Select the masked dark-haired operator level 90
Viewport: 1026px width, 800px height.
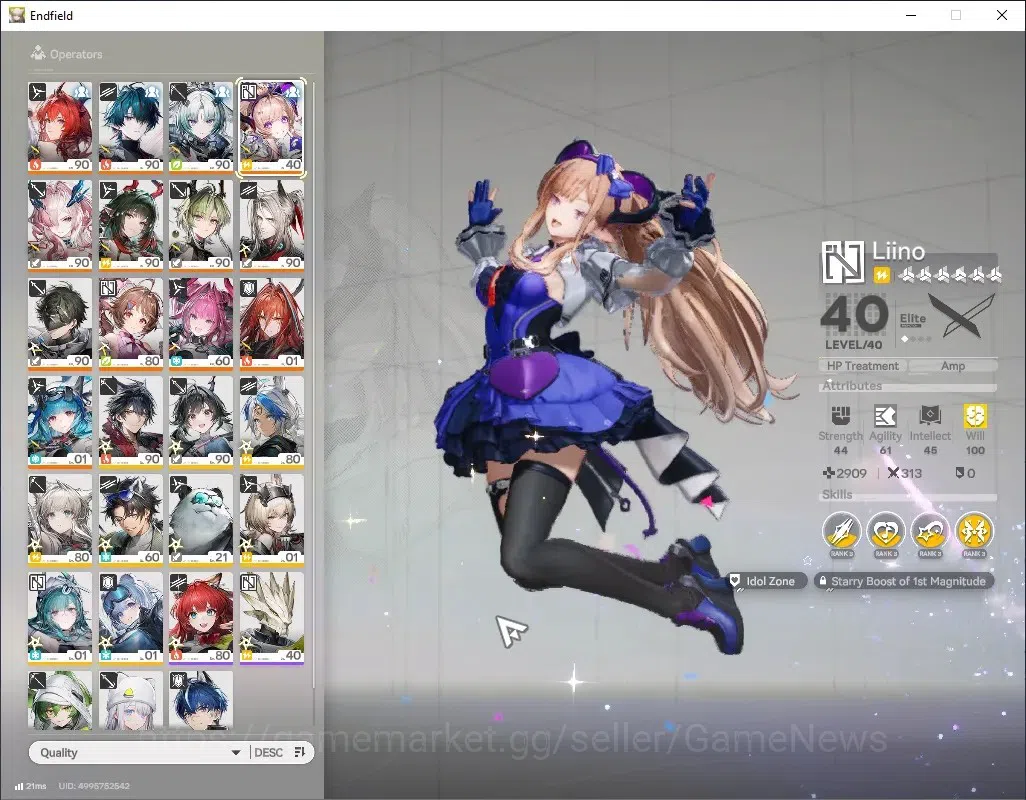60,323
